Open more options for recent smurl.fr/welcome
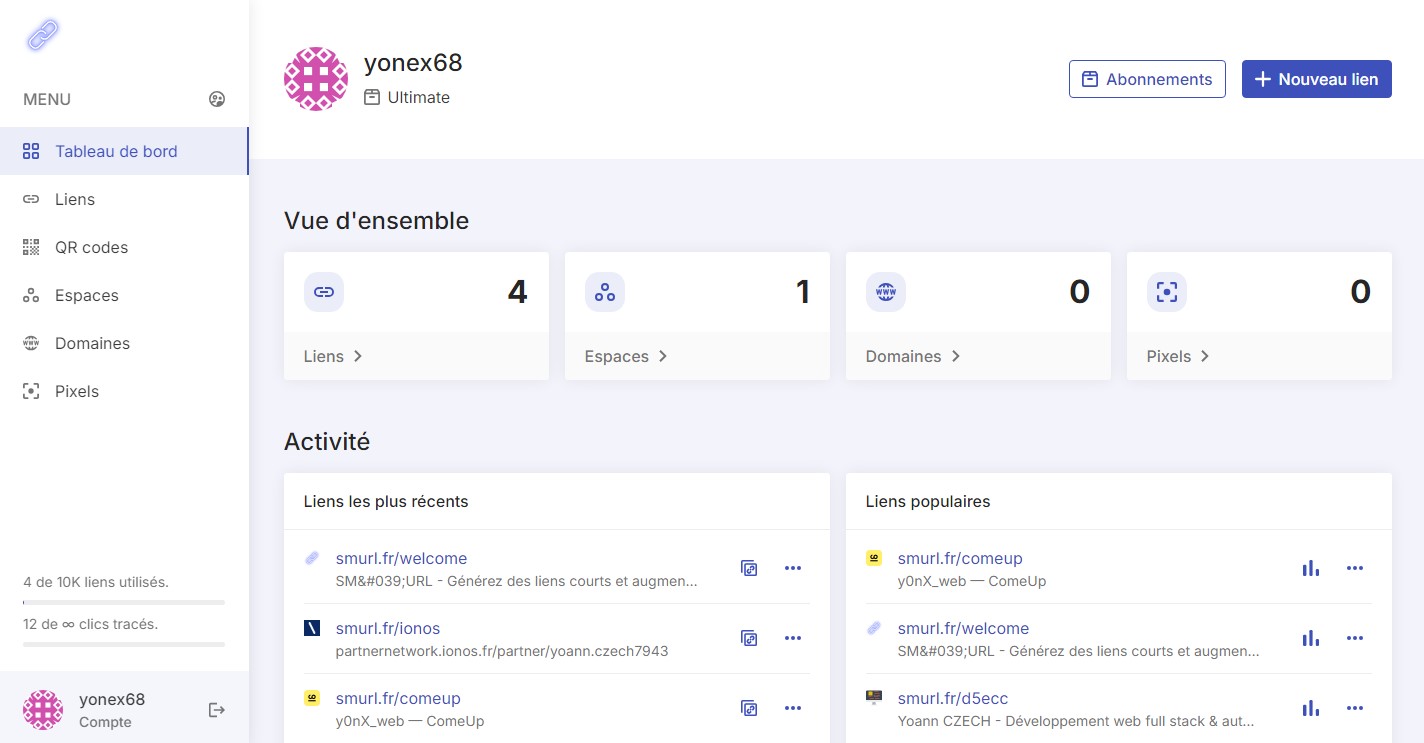This screenshot has height=743, width=1424. pos(793,568)
